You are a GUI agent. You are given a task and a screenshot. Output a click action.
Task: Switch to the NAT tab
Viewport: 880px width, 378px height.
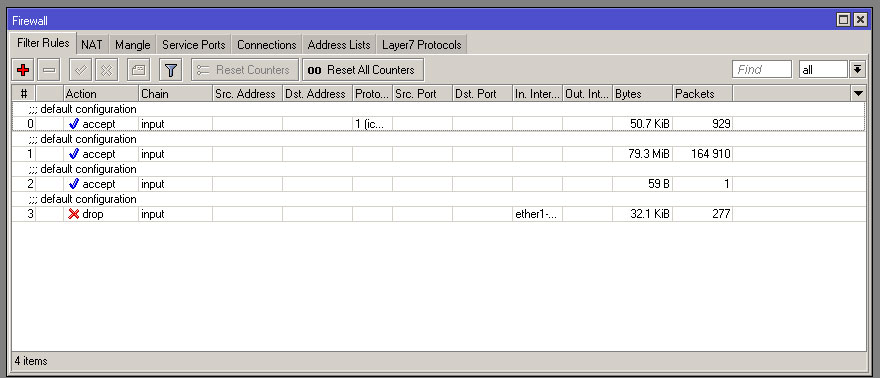(91, 45)
